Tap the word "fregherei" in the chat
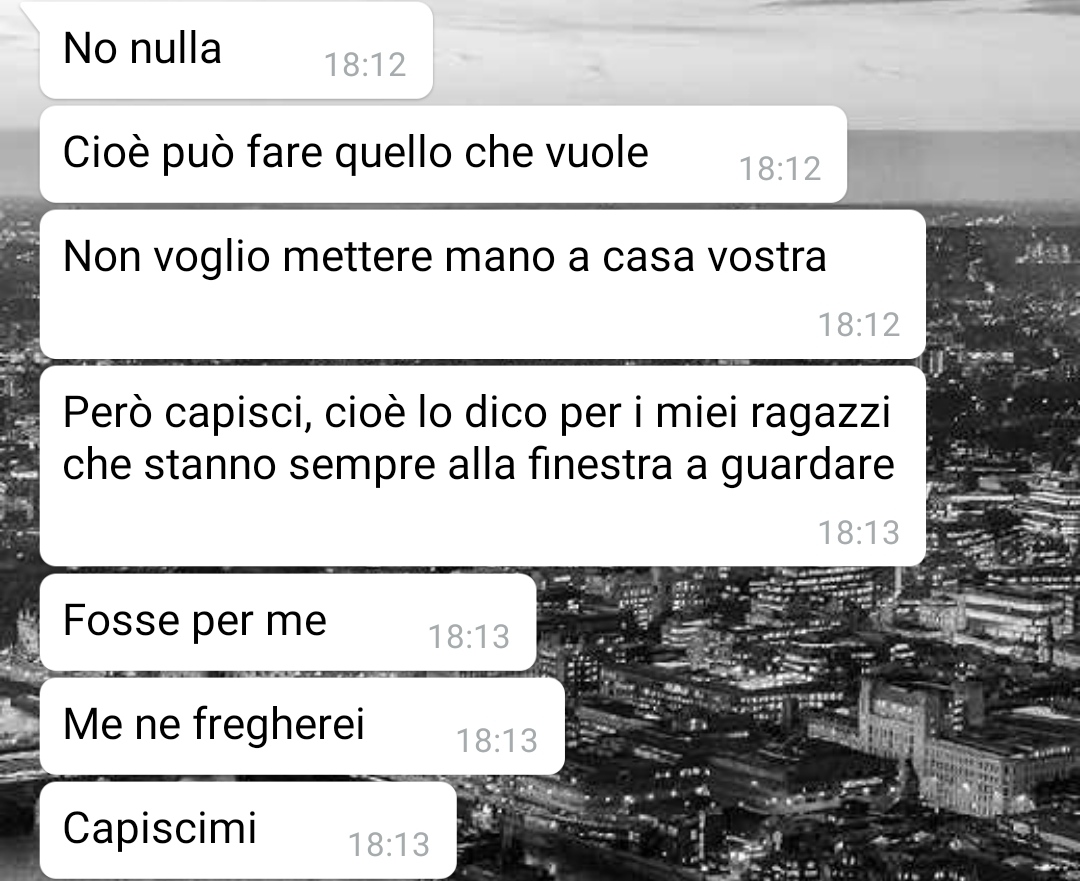The image size is (1080, 881). pyautogui.click(x=278, y=725)
